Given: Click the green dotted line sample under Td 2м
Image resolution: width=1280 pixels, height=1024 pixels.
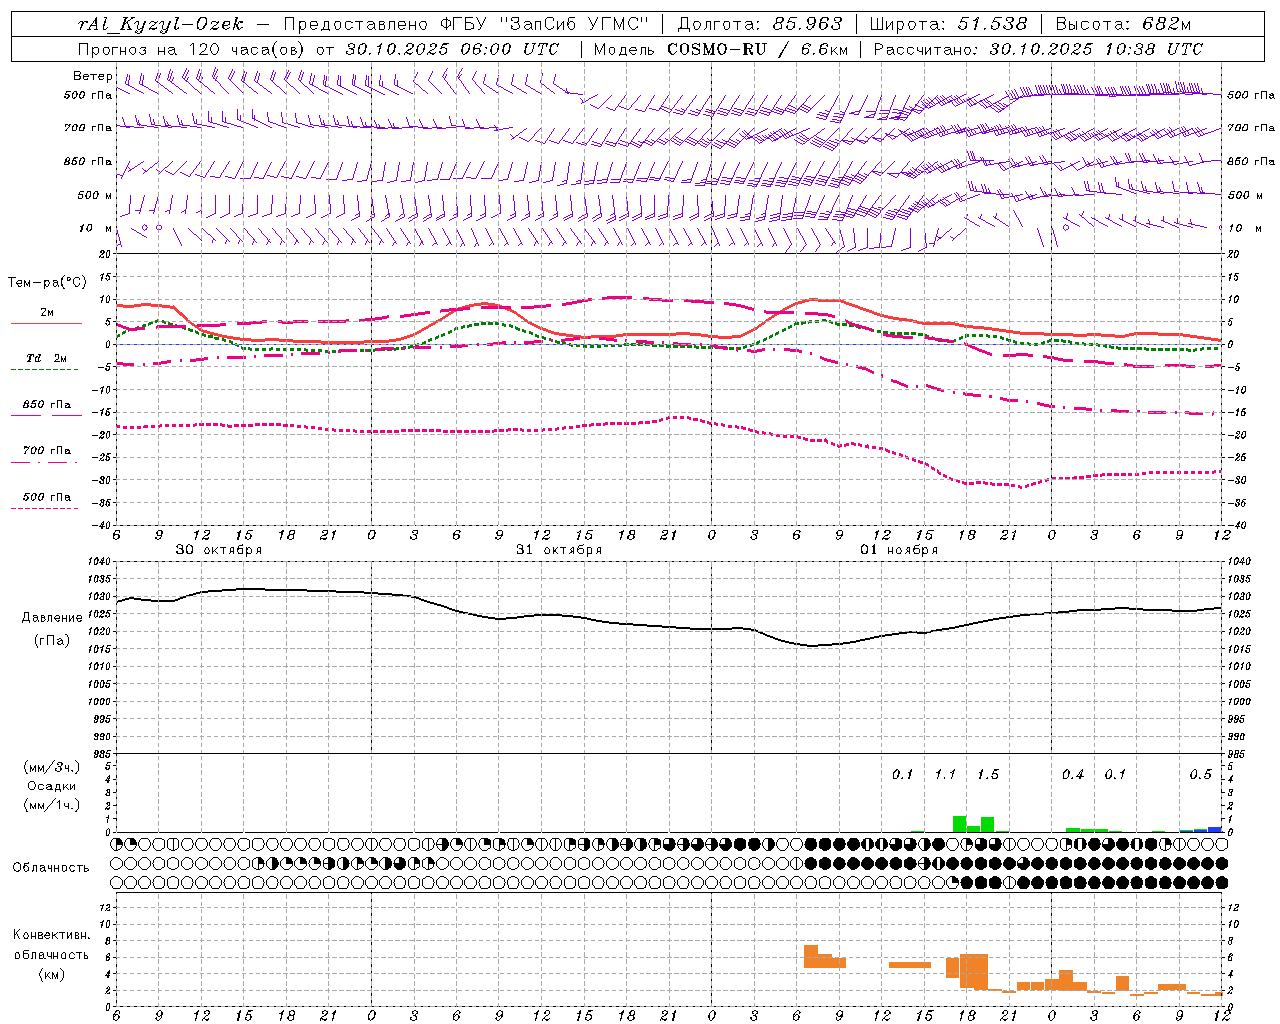Looking at the screenshot, I should tap(46, 370).
